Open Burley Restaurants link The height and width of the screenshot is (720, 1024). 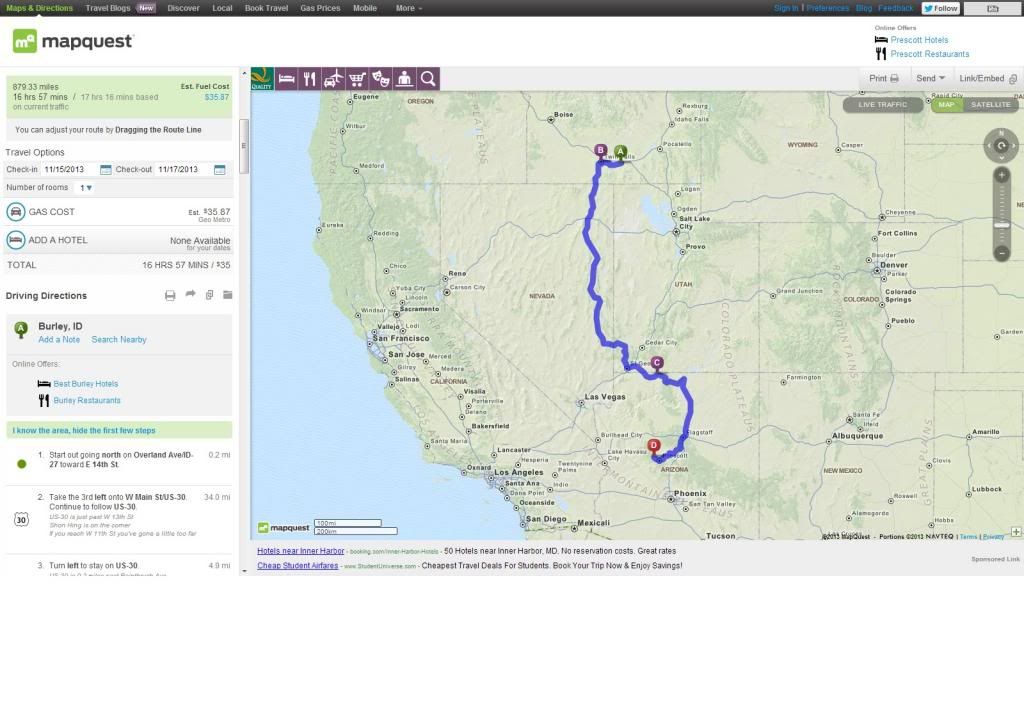click(87, 401)
